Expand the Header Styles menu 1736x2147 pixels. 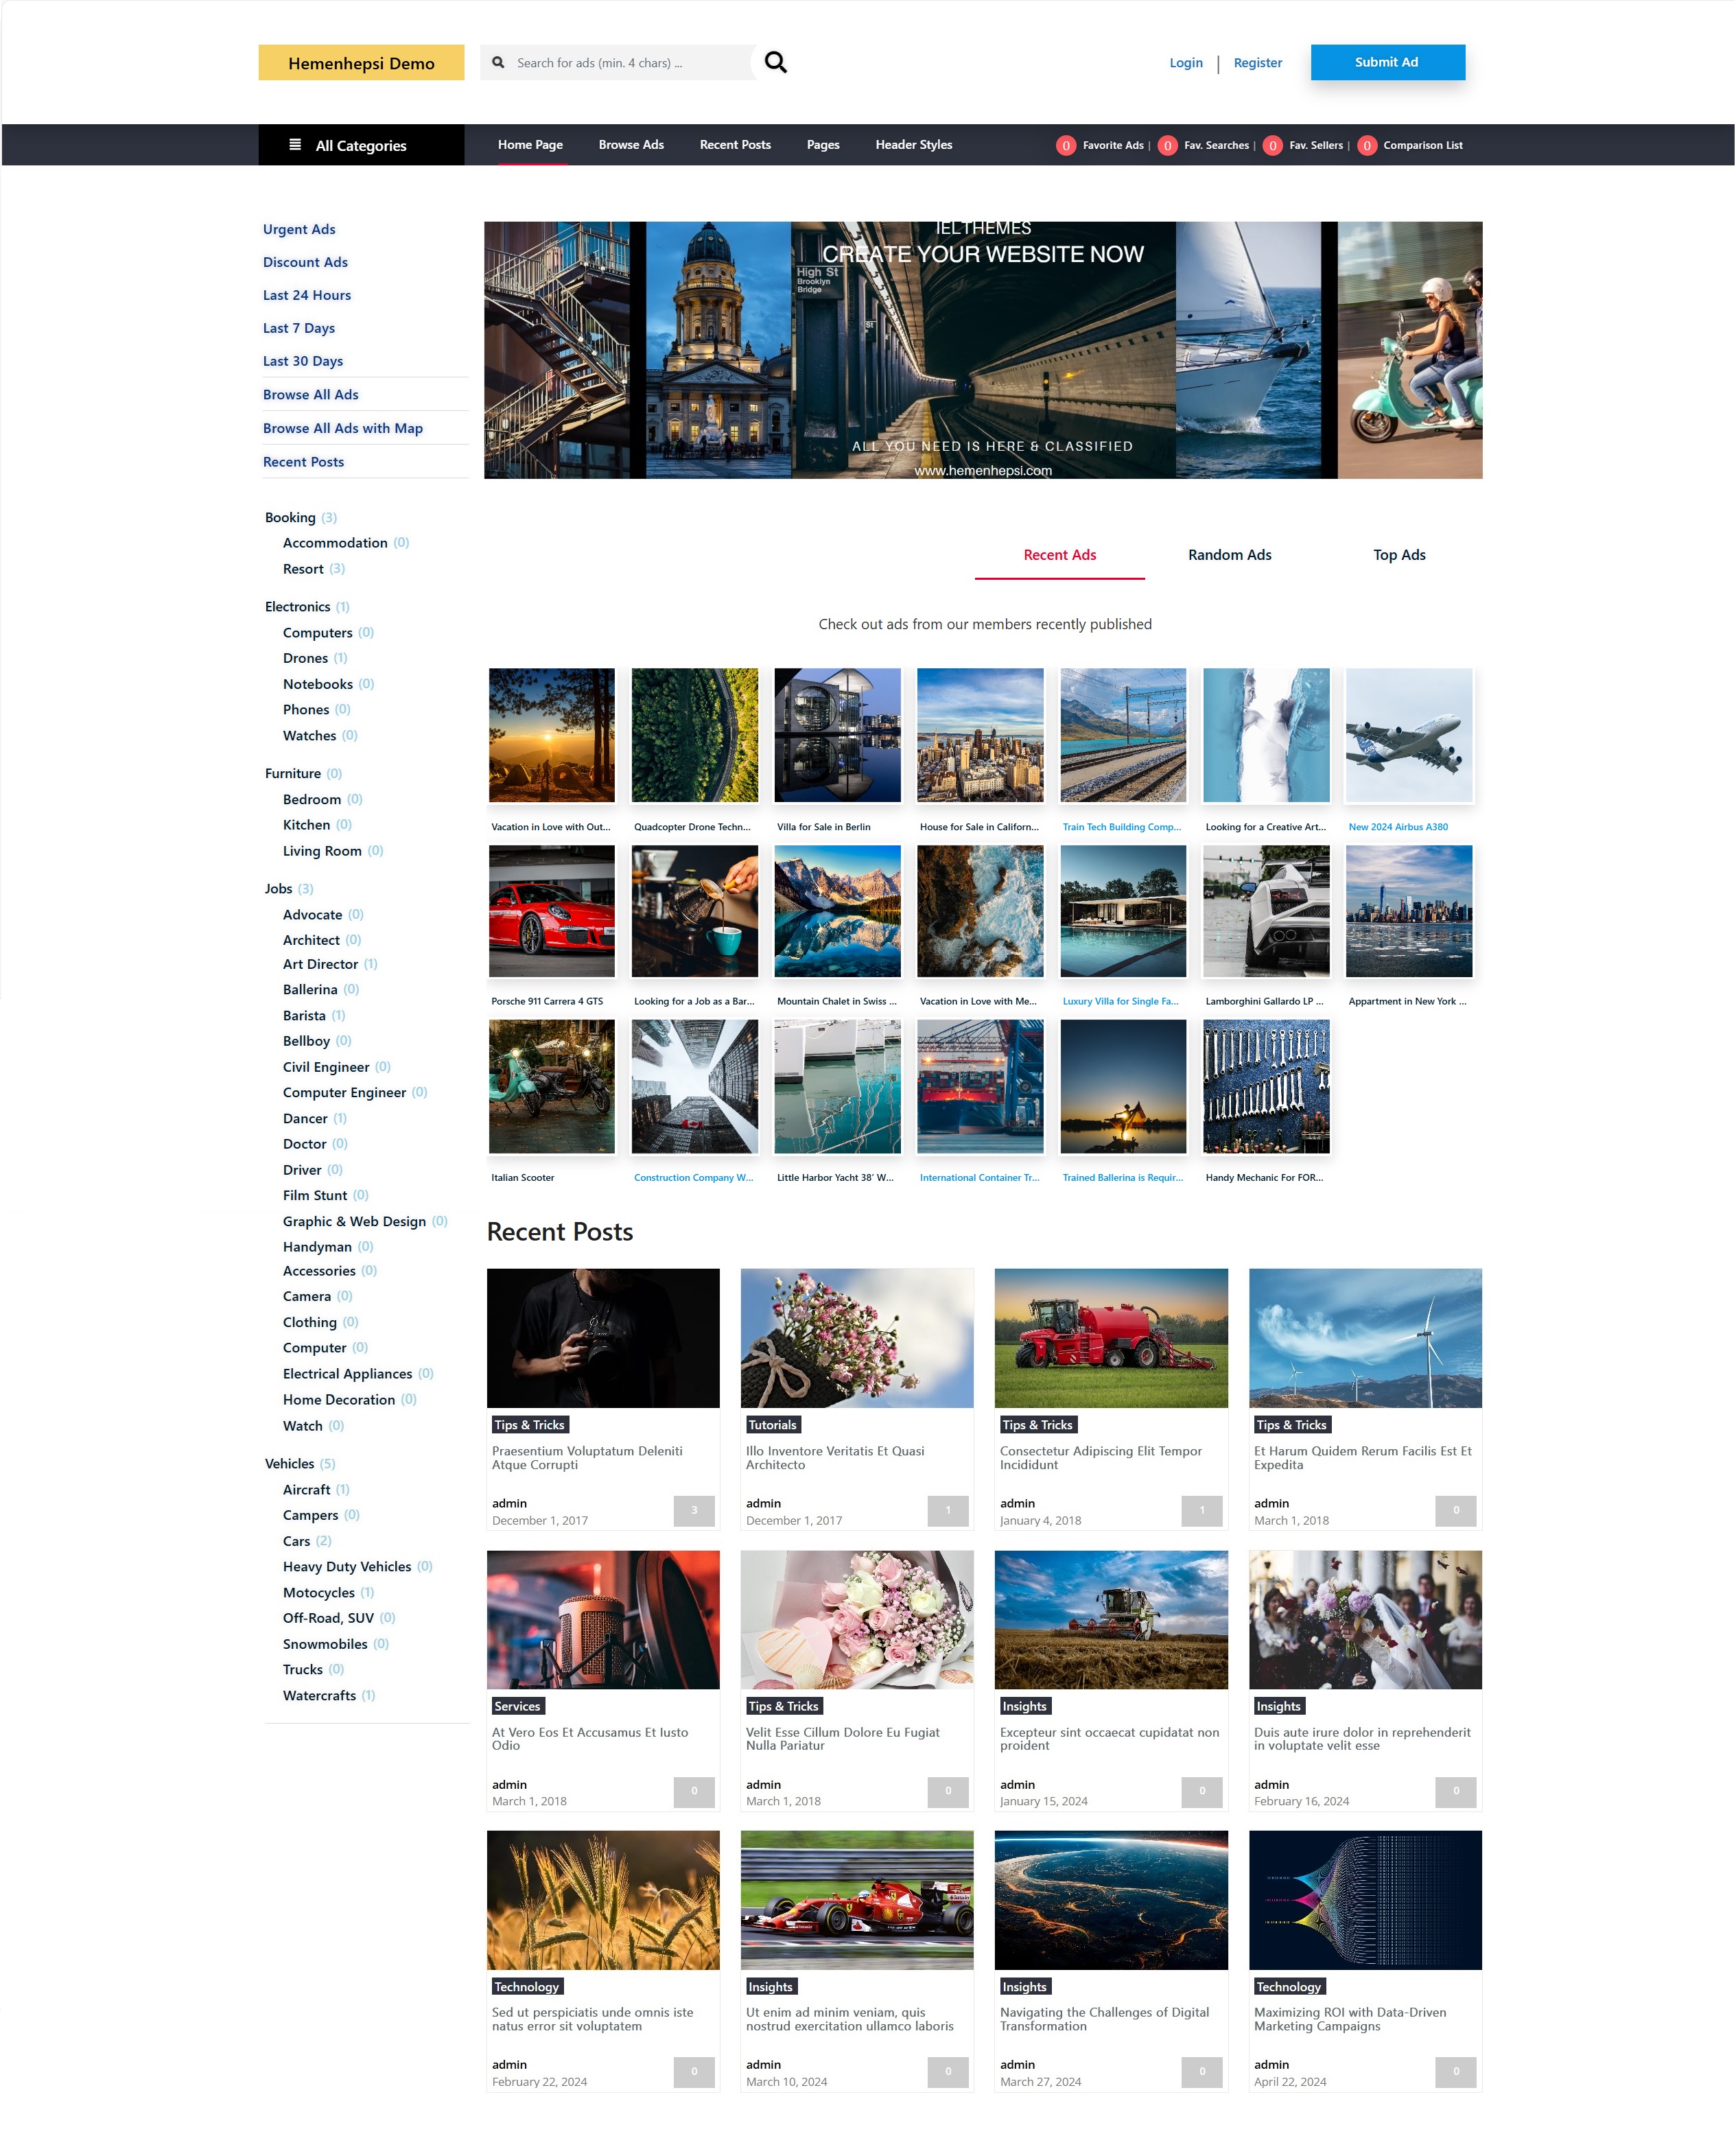913,144
